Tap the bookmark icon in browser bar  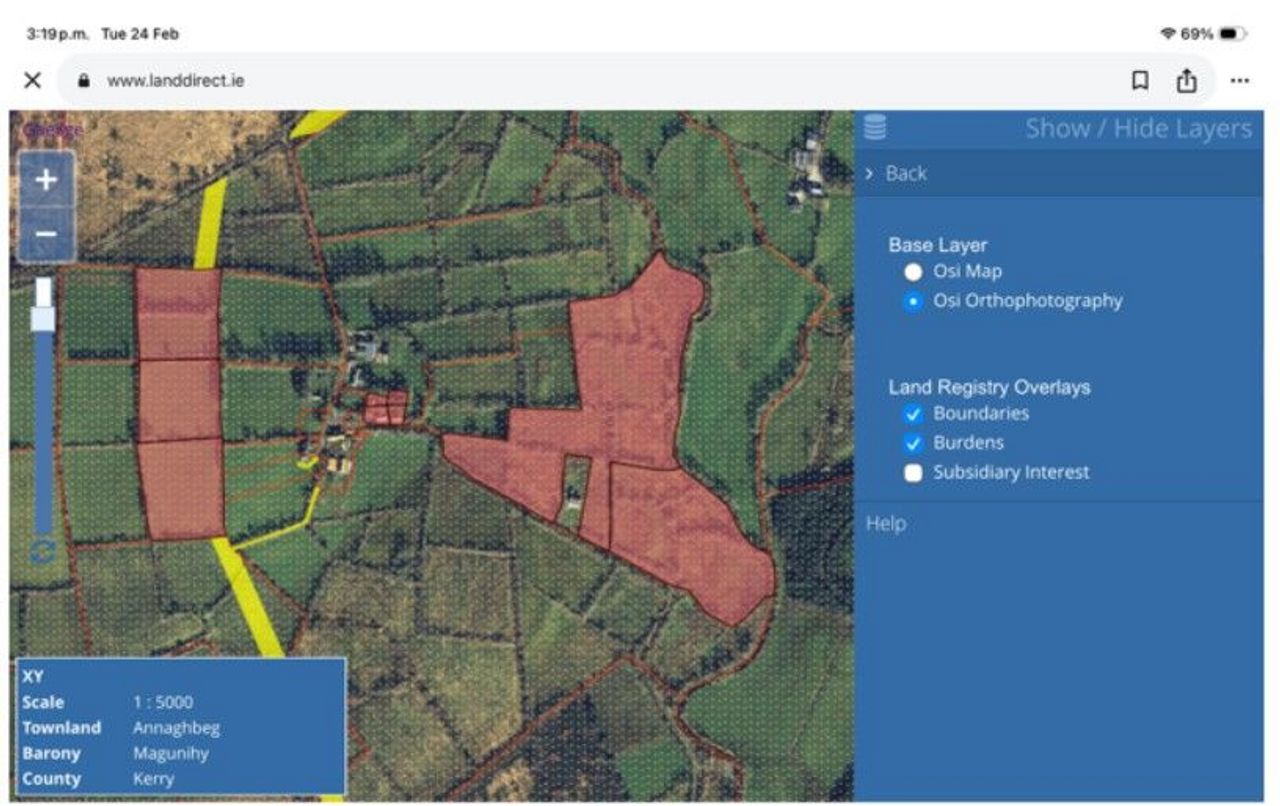pos(1139,81)
